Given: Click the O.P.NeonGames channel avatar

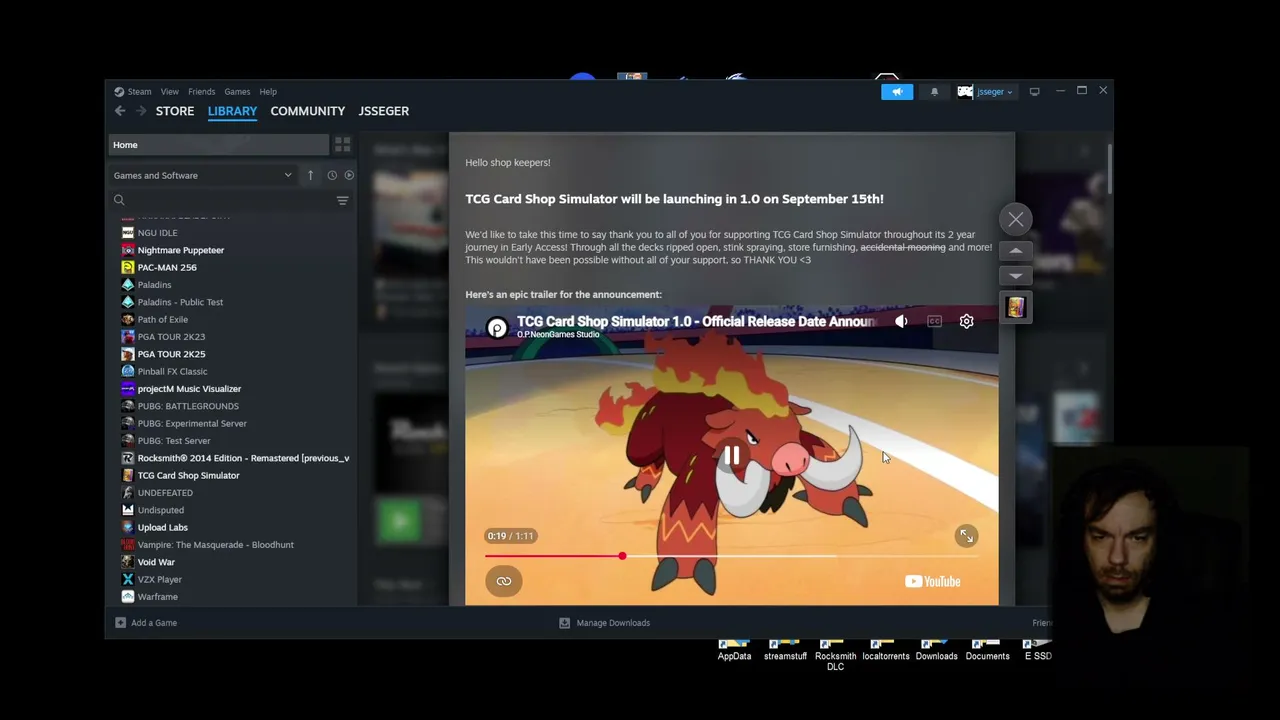Looking at the screenshot, I should click(x=497, y=328).
